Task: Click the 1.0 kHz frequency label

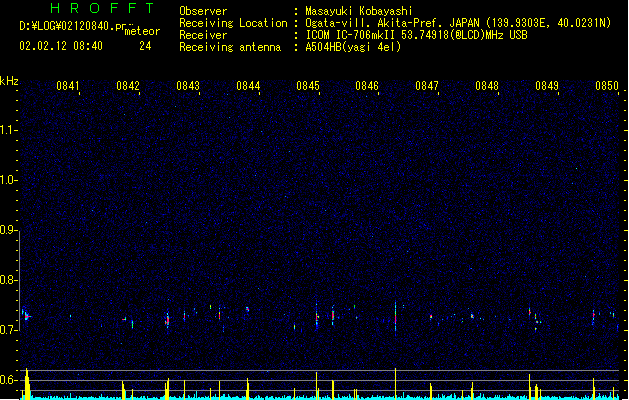Action: click(x=8, y=180)
